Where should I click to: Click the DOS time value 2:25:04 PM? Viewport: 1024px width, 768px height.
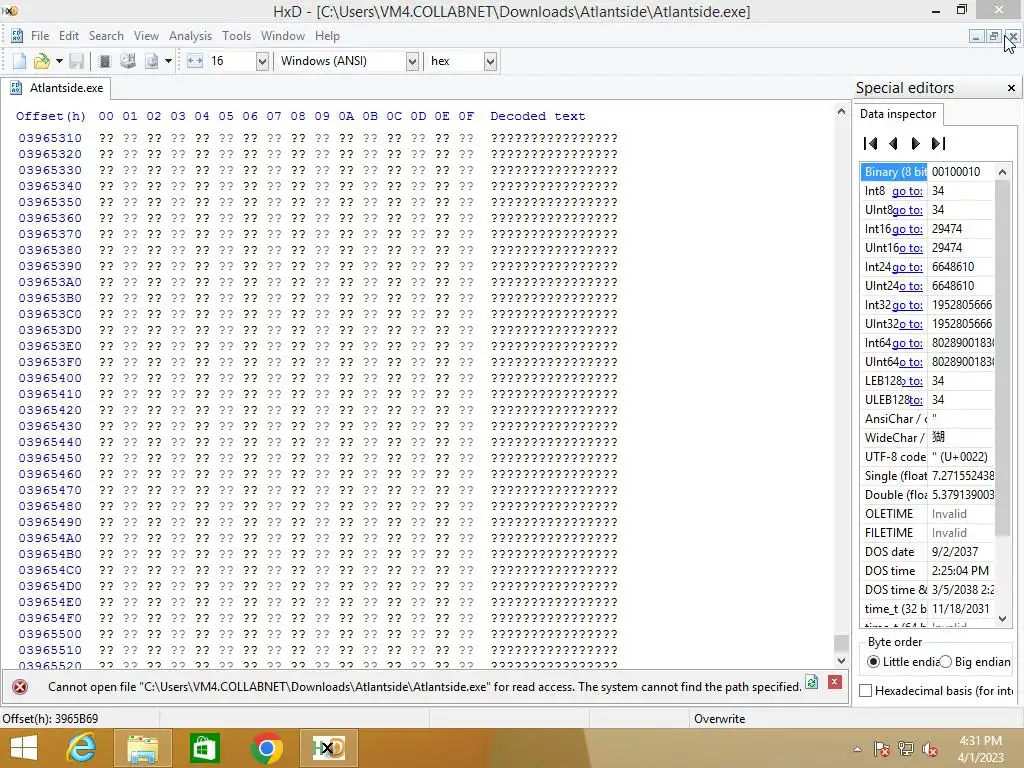[960, 571]
